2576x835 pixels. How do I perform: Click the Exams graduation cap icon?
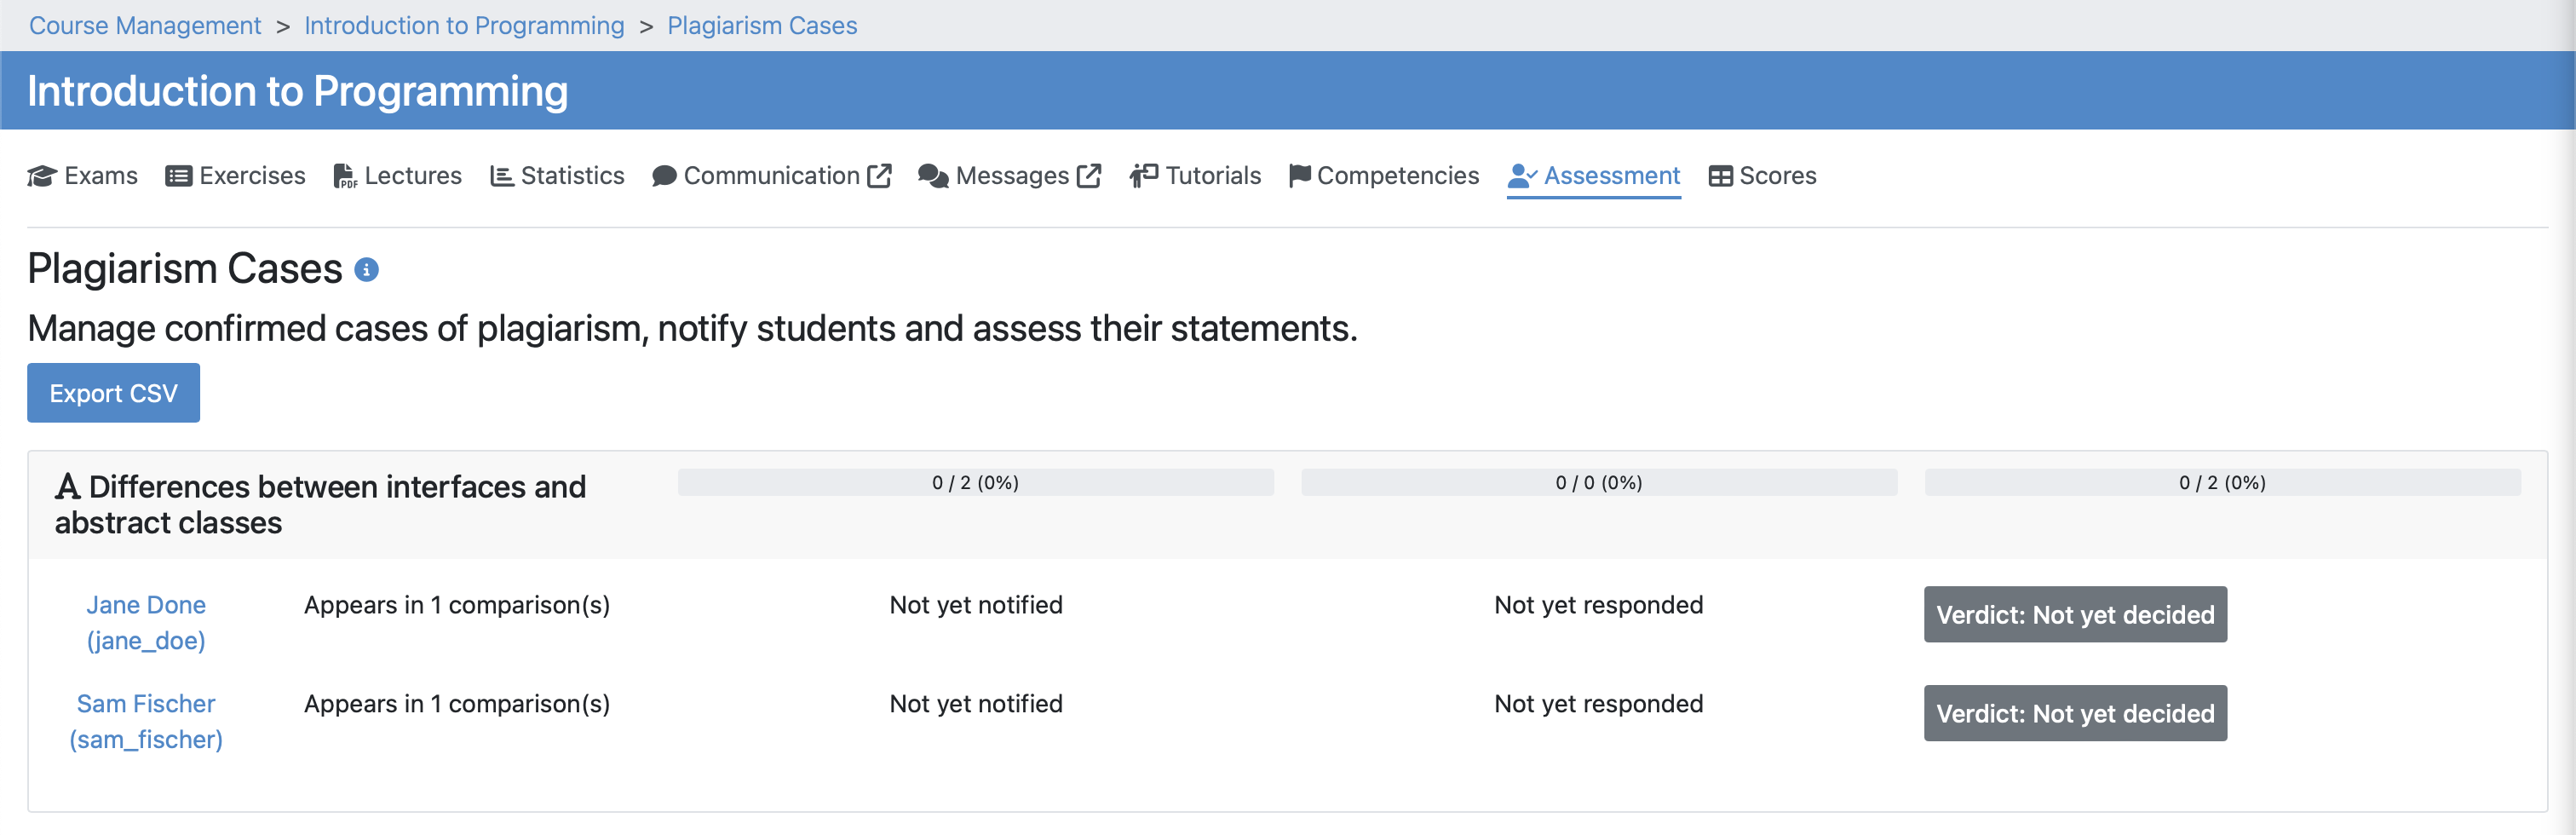41,175
